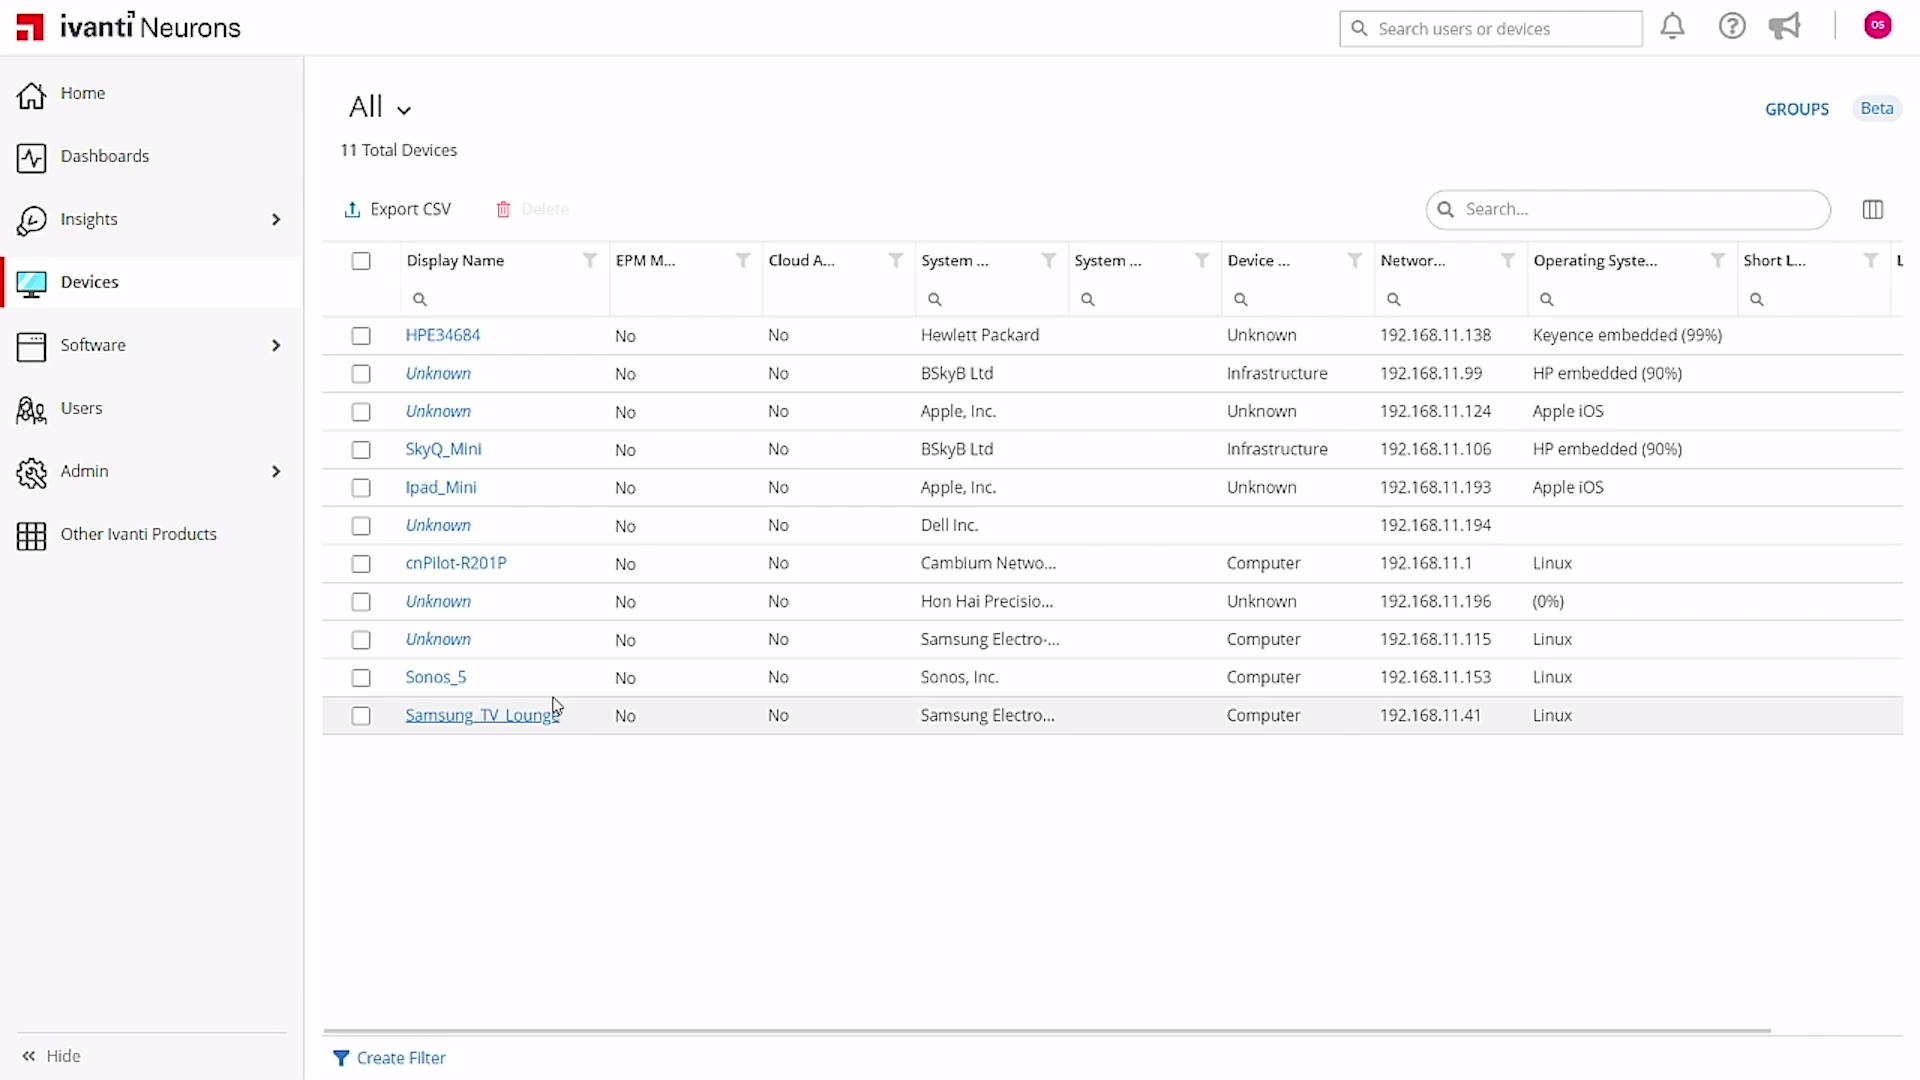Select Devices in the sidebar

point(89,282)
